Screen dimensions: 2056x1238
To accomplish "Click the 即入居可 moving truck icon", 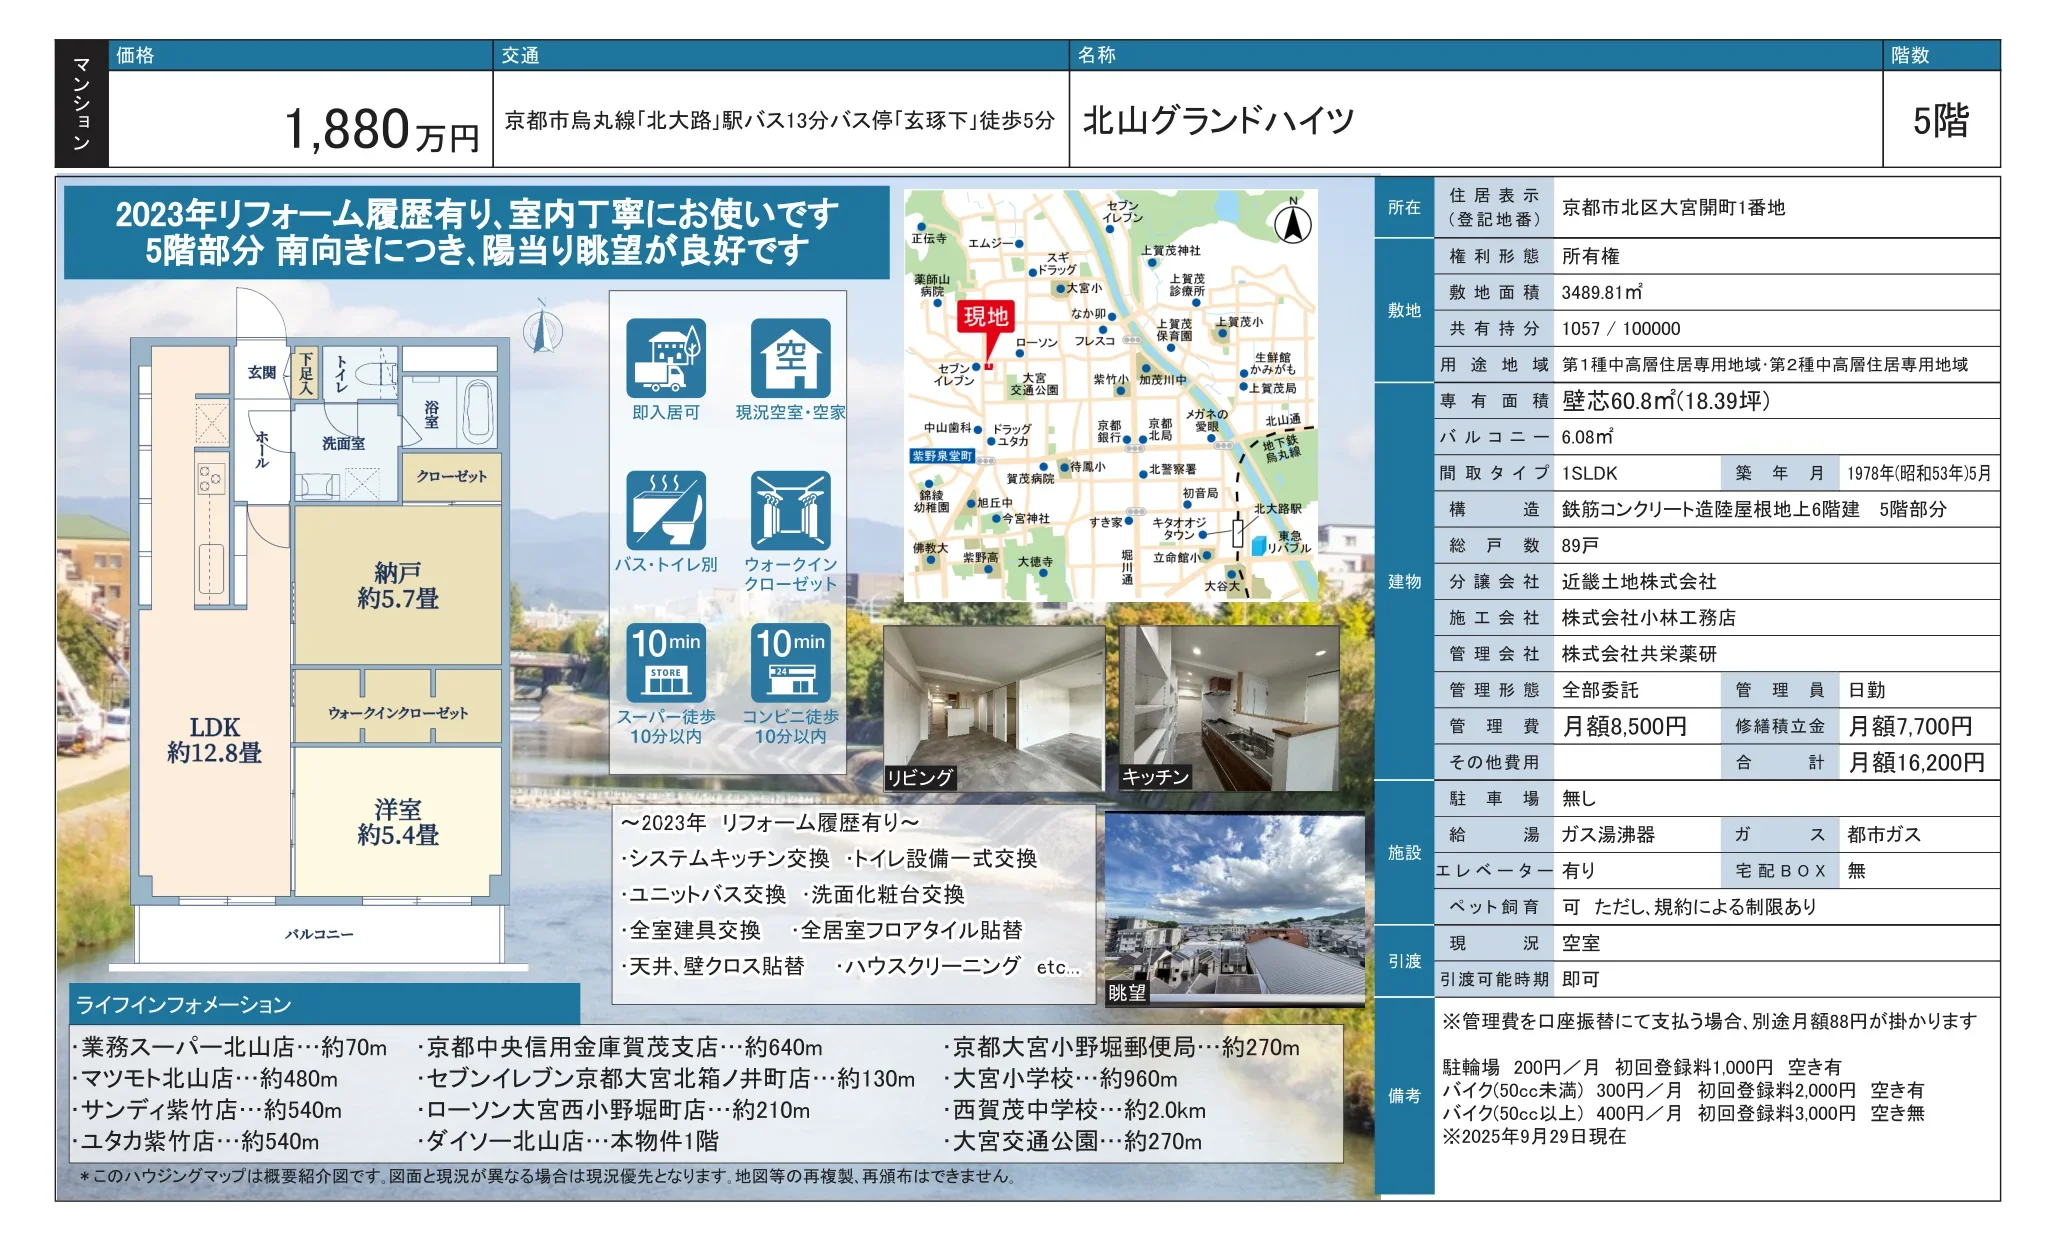I will (666, 358).
